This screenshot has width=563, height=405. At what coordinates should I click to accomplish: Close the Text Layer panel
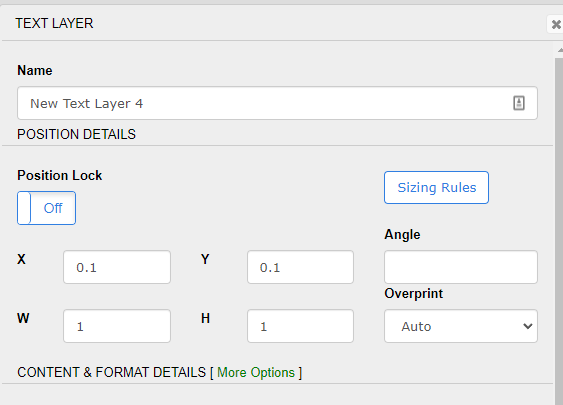(555, 24)
